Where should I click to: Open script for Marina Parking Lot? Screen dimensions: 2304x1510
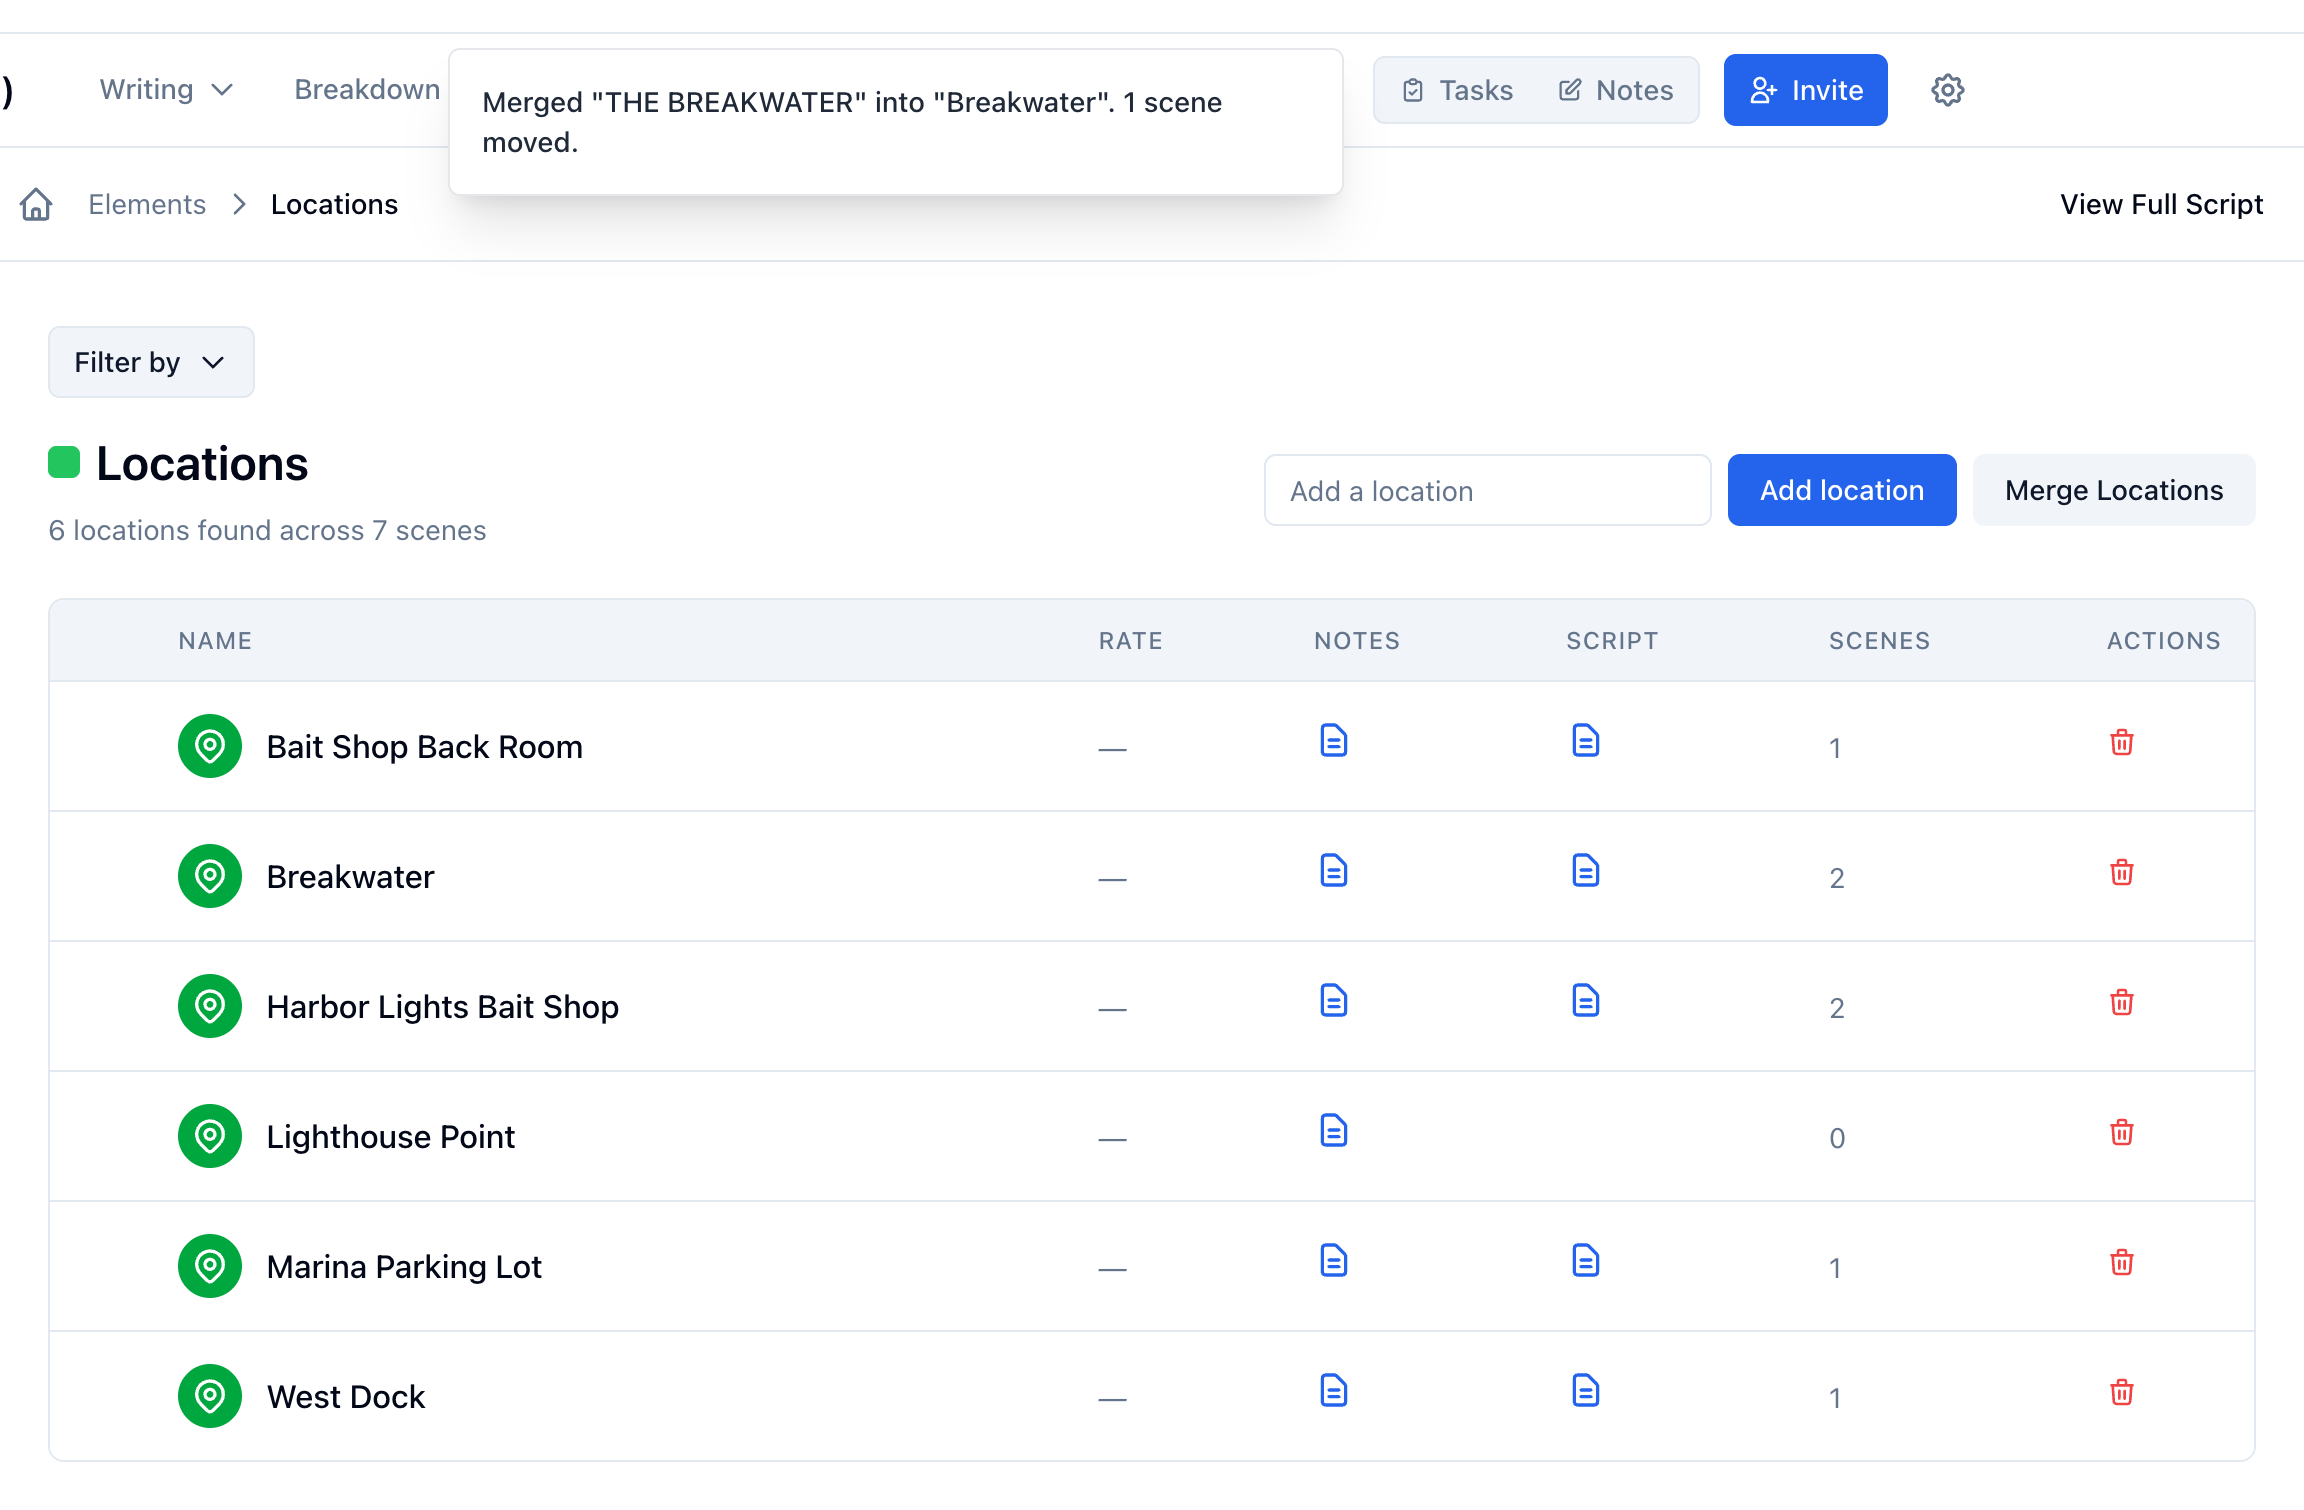point(1586,1261)
